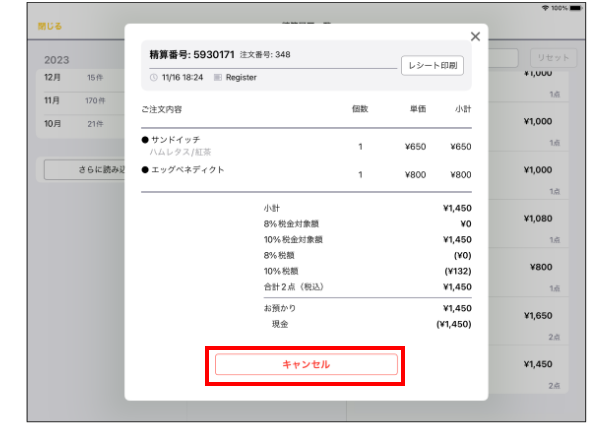Focus the search field beside リセット
Image resolution: width=600 pixels, height=432 pixels.
pos(502,58)
